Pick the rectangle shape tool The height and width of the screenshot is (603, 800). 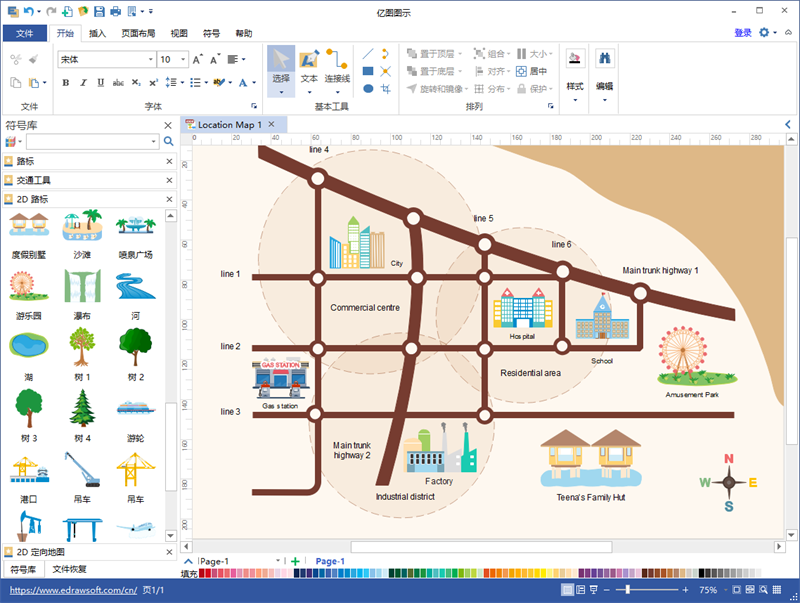368,71
